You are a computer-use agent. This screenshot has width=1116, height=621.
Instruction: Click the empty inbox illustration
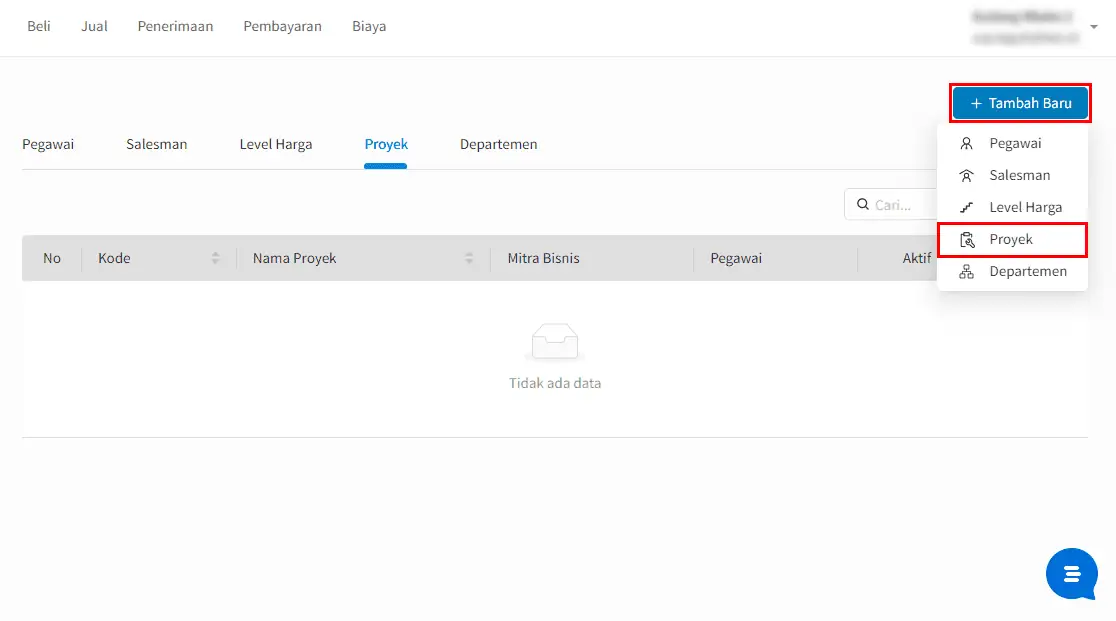[x=554, y=342]
